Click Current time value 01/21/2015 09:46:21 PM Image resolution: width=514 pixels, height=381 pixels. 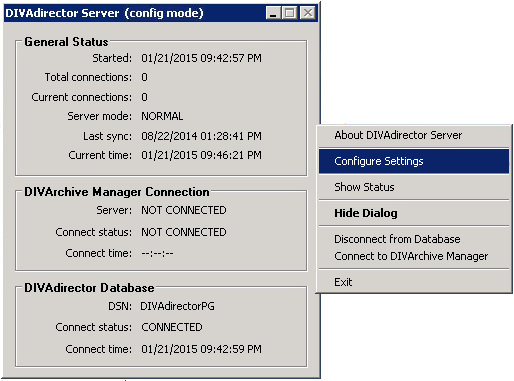[x=201, y=155]
